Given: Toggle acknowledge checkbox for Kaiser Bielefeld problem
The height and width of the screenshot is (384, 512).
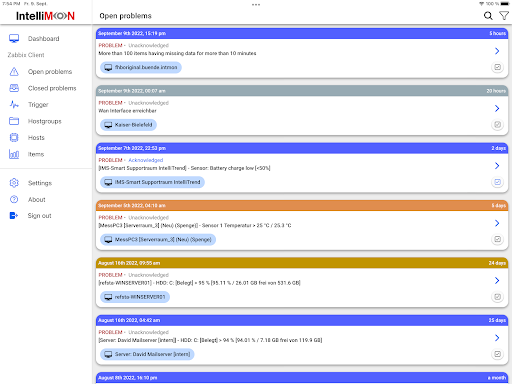Looking at the screenshot, I should [x=497, y=125].
